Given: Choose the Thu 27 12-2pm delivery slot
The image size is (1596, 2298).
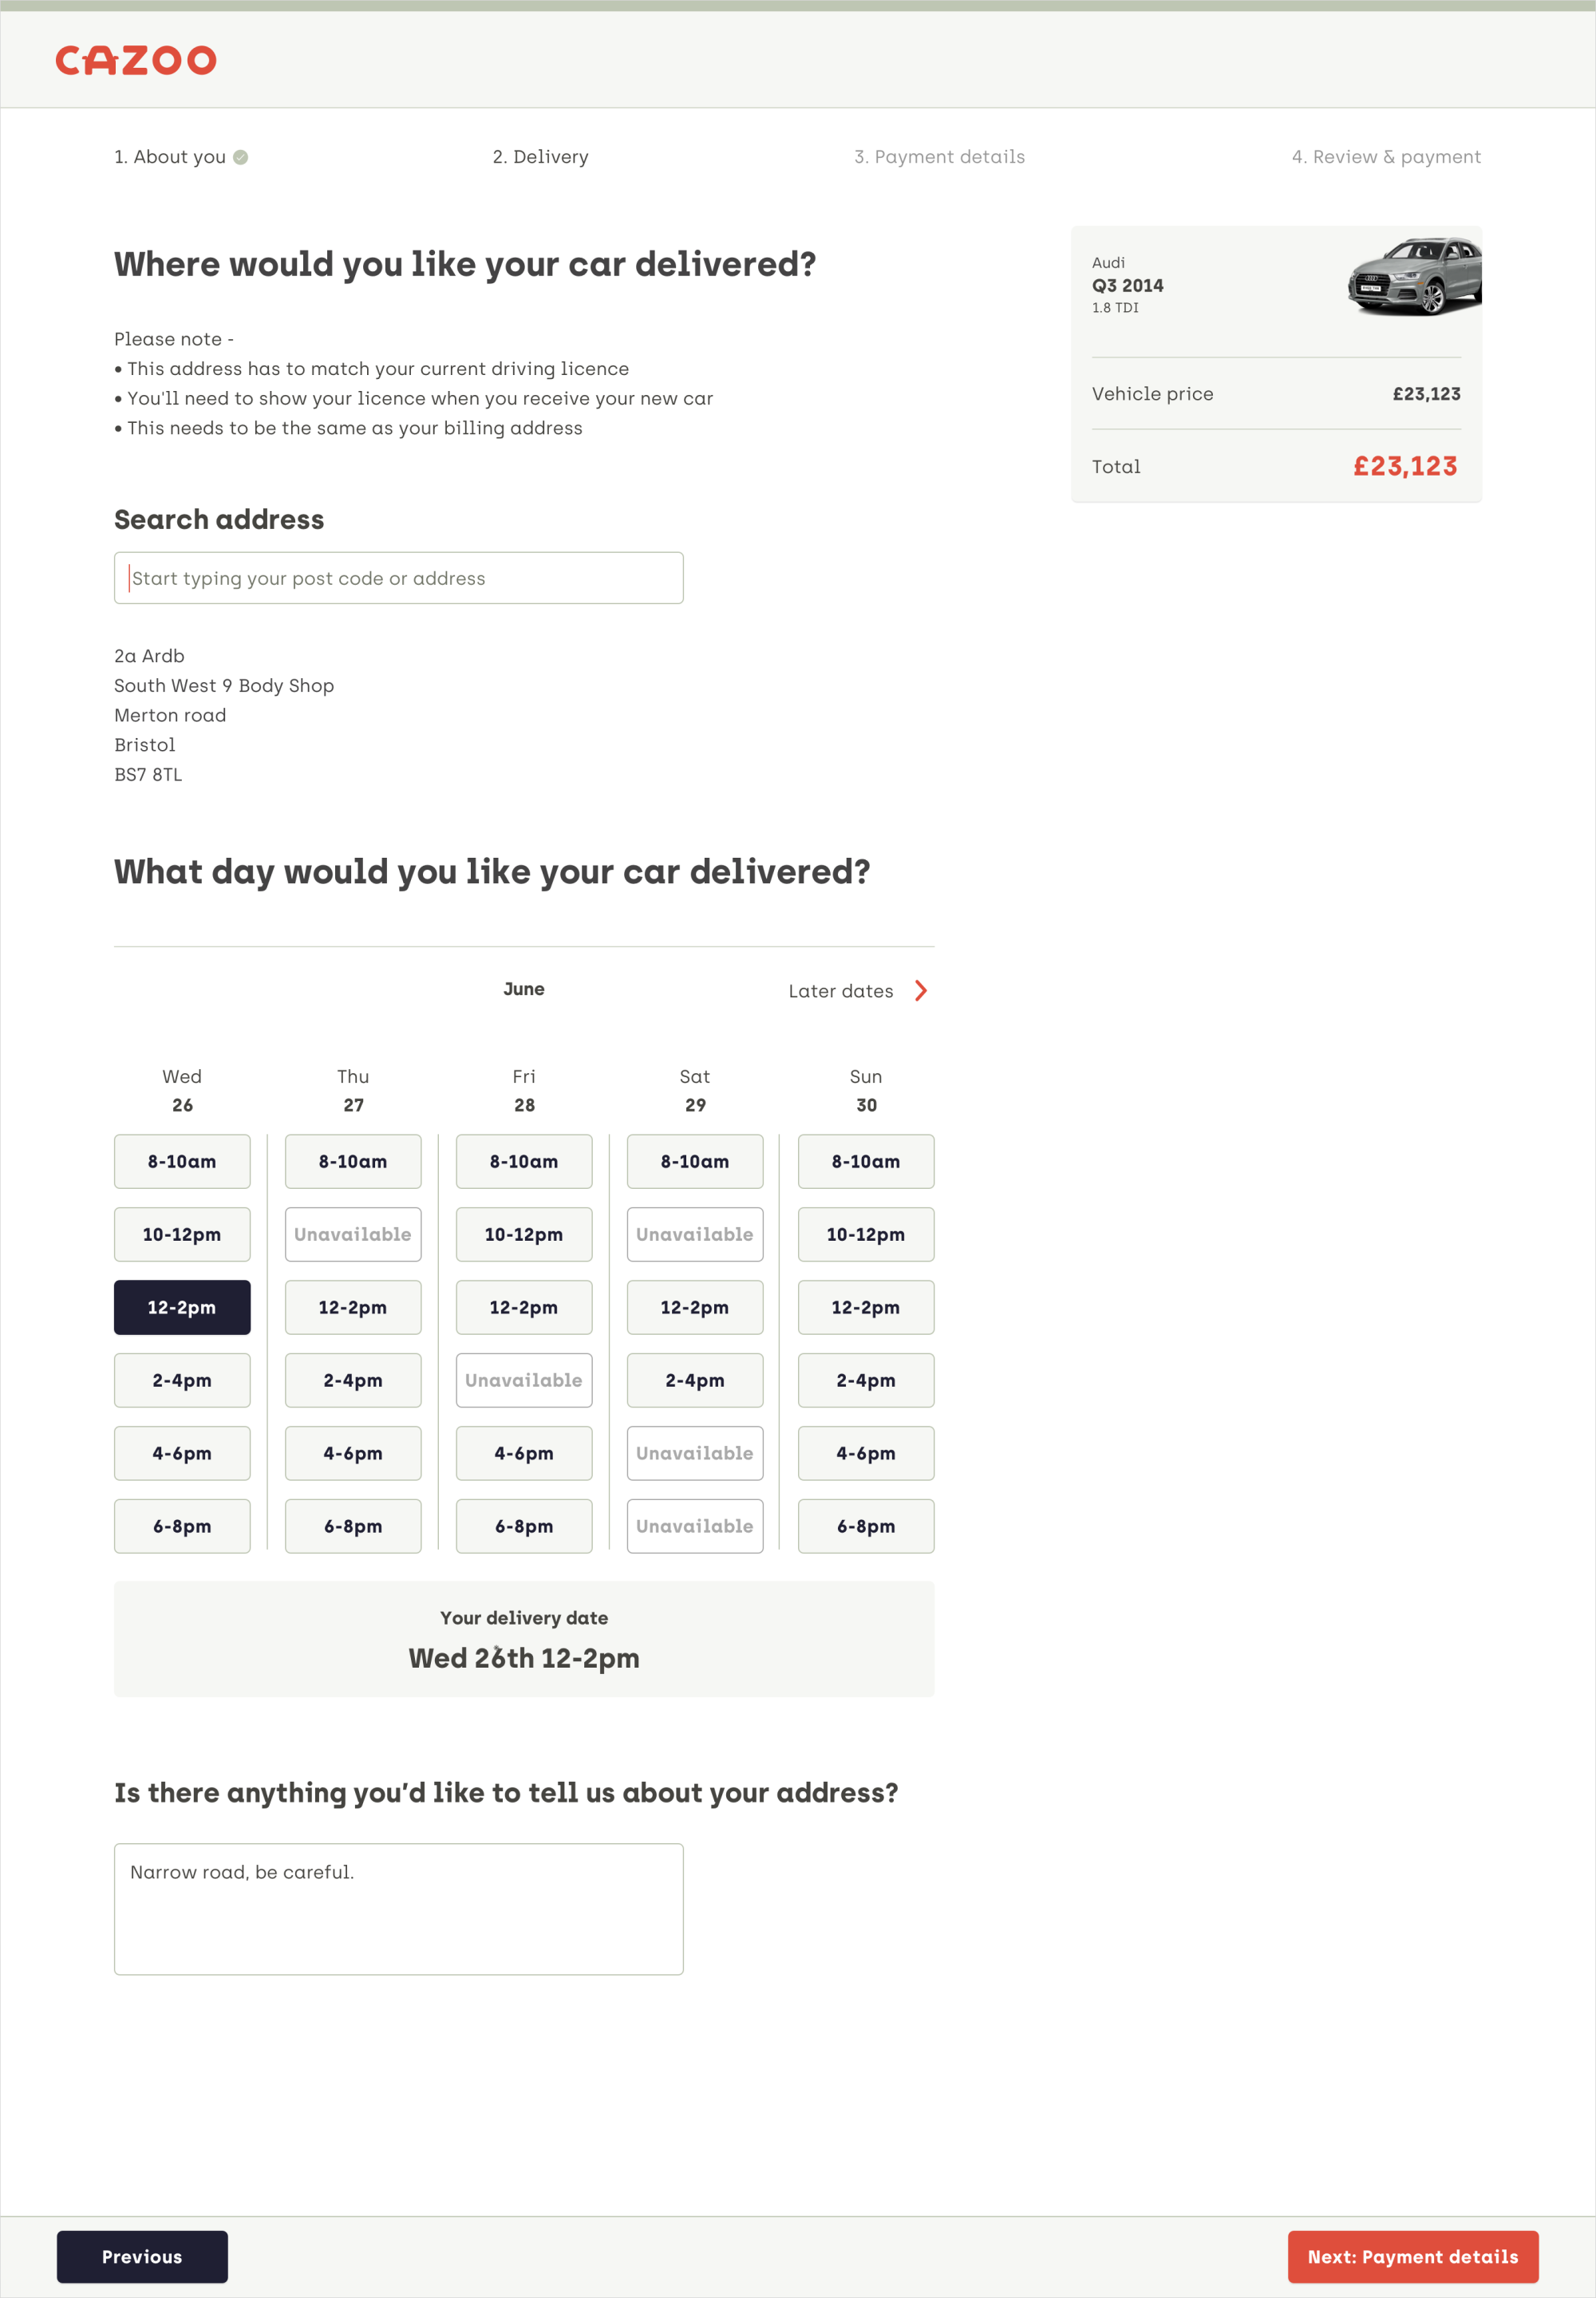Looking at the screenshot, I should tap(353, 1307).
